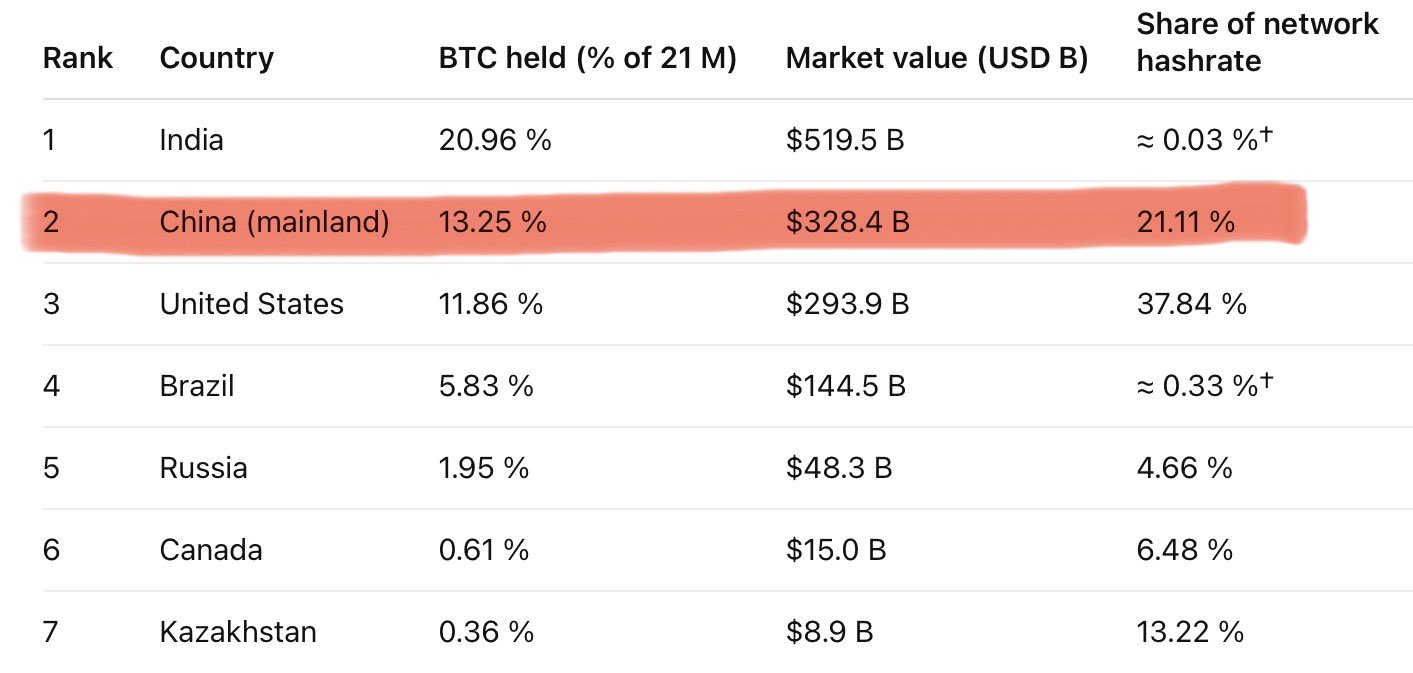Click the Rank column header
Image resolution: width=1413 pixels, height=673 pixels.
point(78,58)
